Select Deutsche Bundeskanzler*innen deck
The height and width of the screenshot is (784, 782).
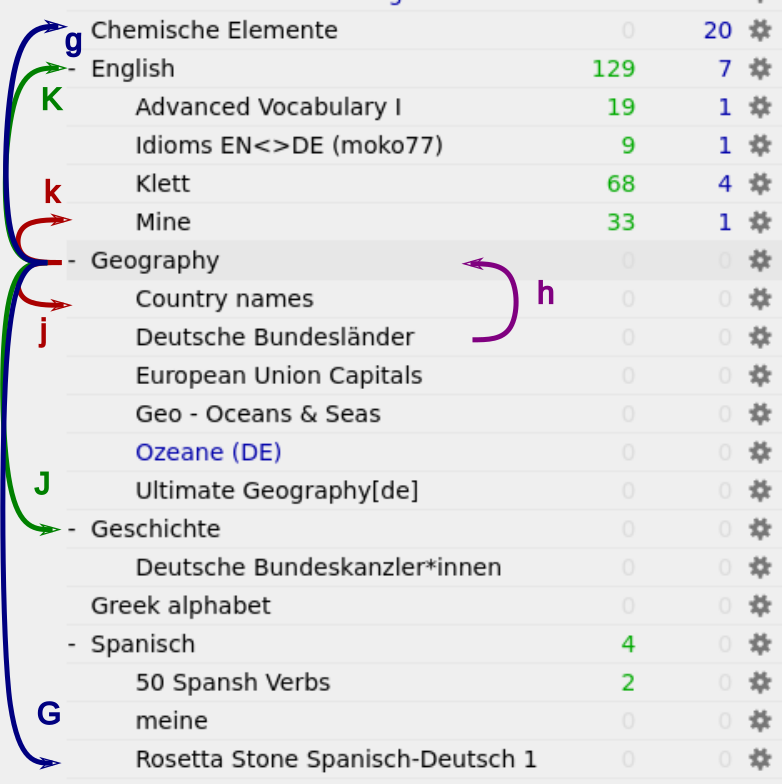coord(318,568)
